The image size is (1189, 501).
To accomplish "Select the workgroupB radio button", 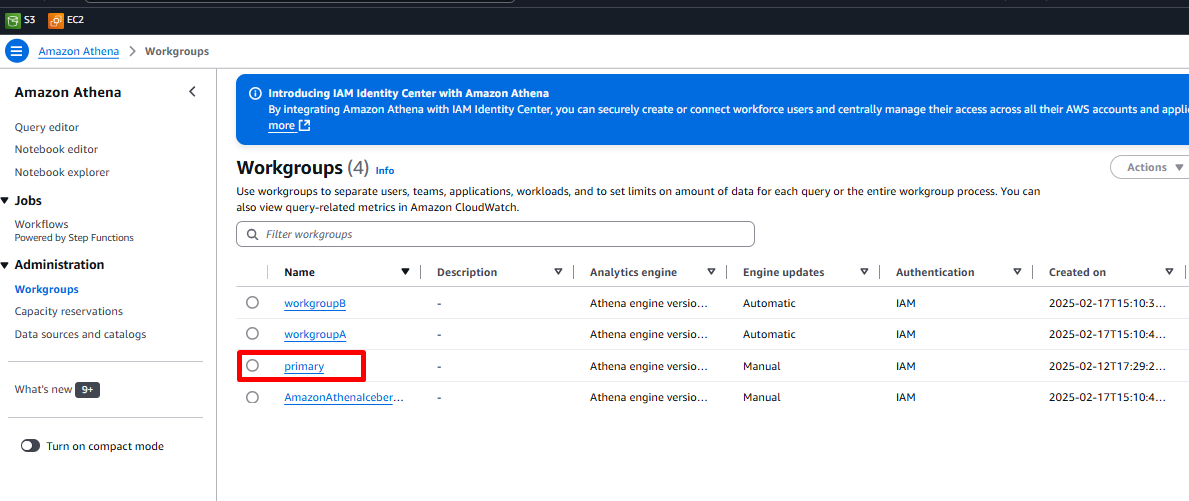I will tap(252, 302).
